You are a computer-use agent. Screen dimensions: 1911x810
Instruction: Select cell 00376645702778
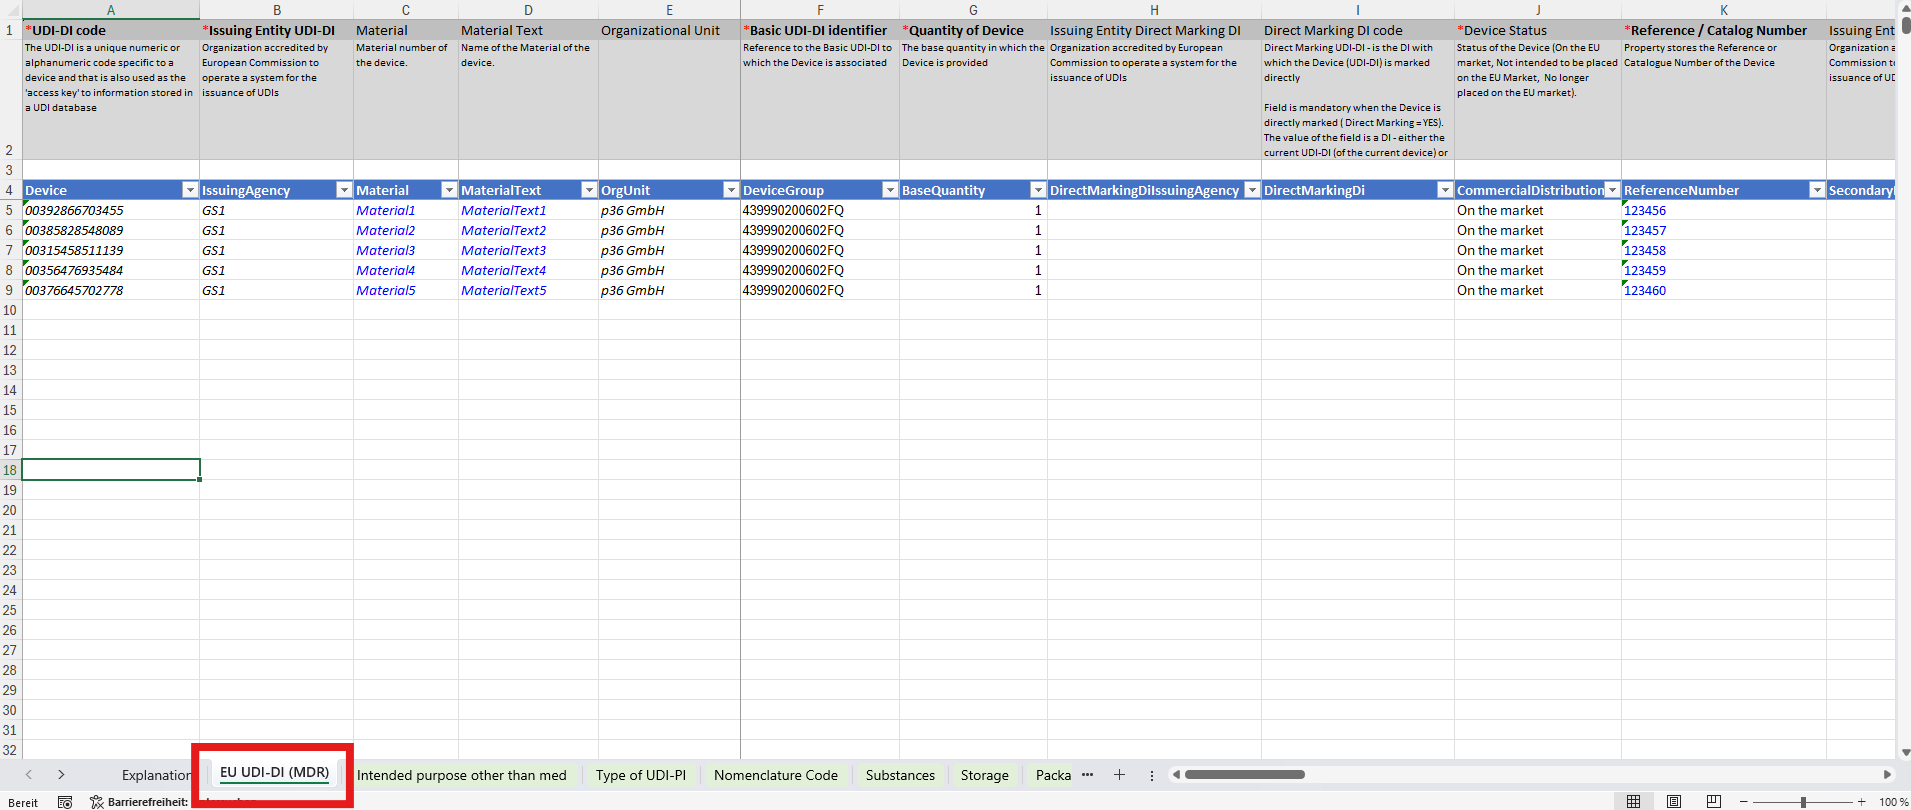pos(110,290)
